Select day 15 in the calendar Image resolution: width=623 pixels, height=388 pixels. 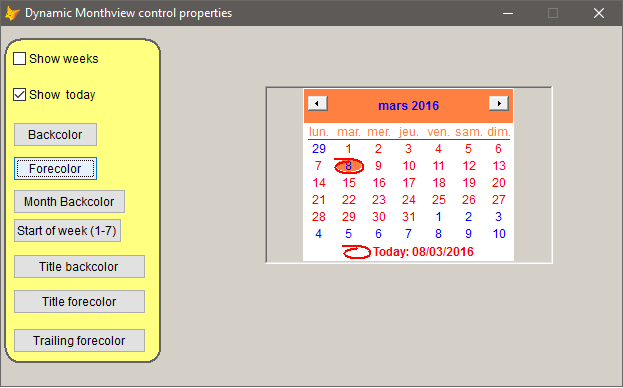(x=349, y=183)
